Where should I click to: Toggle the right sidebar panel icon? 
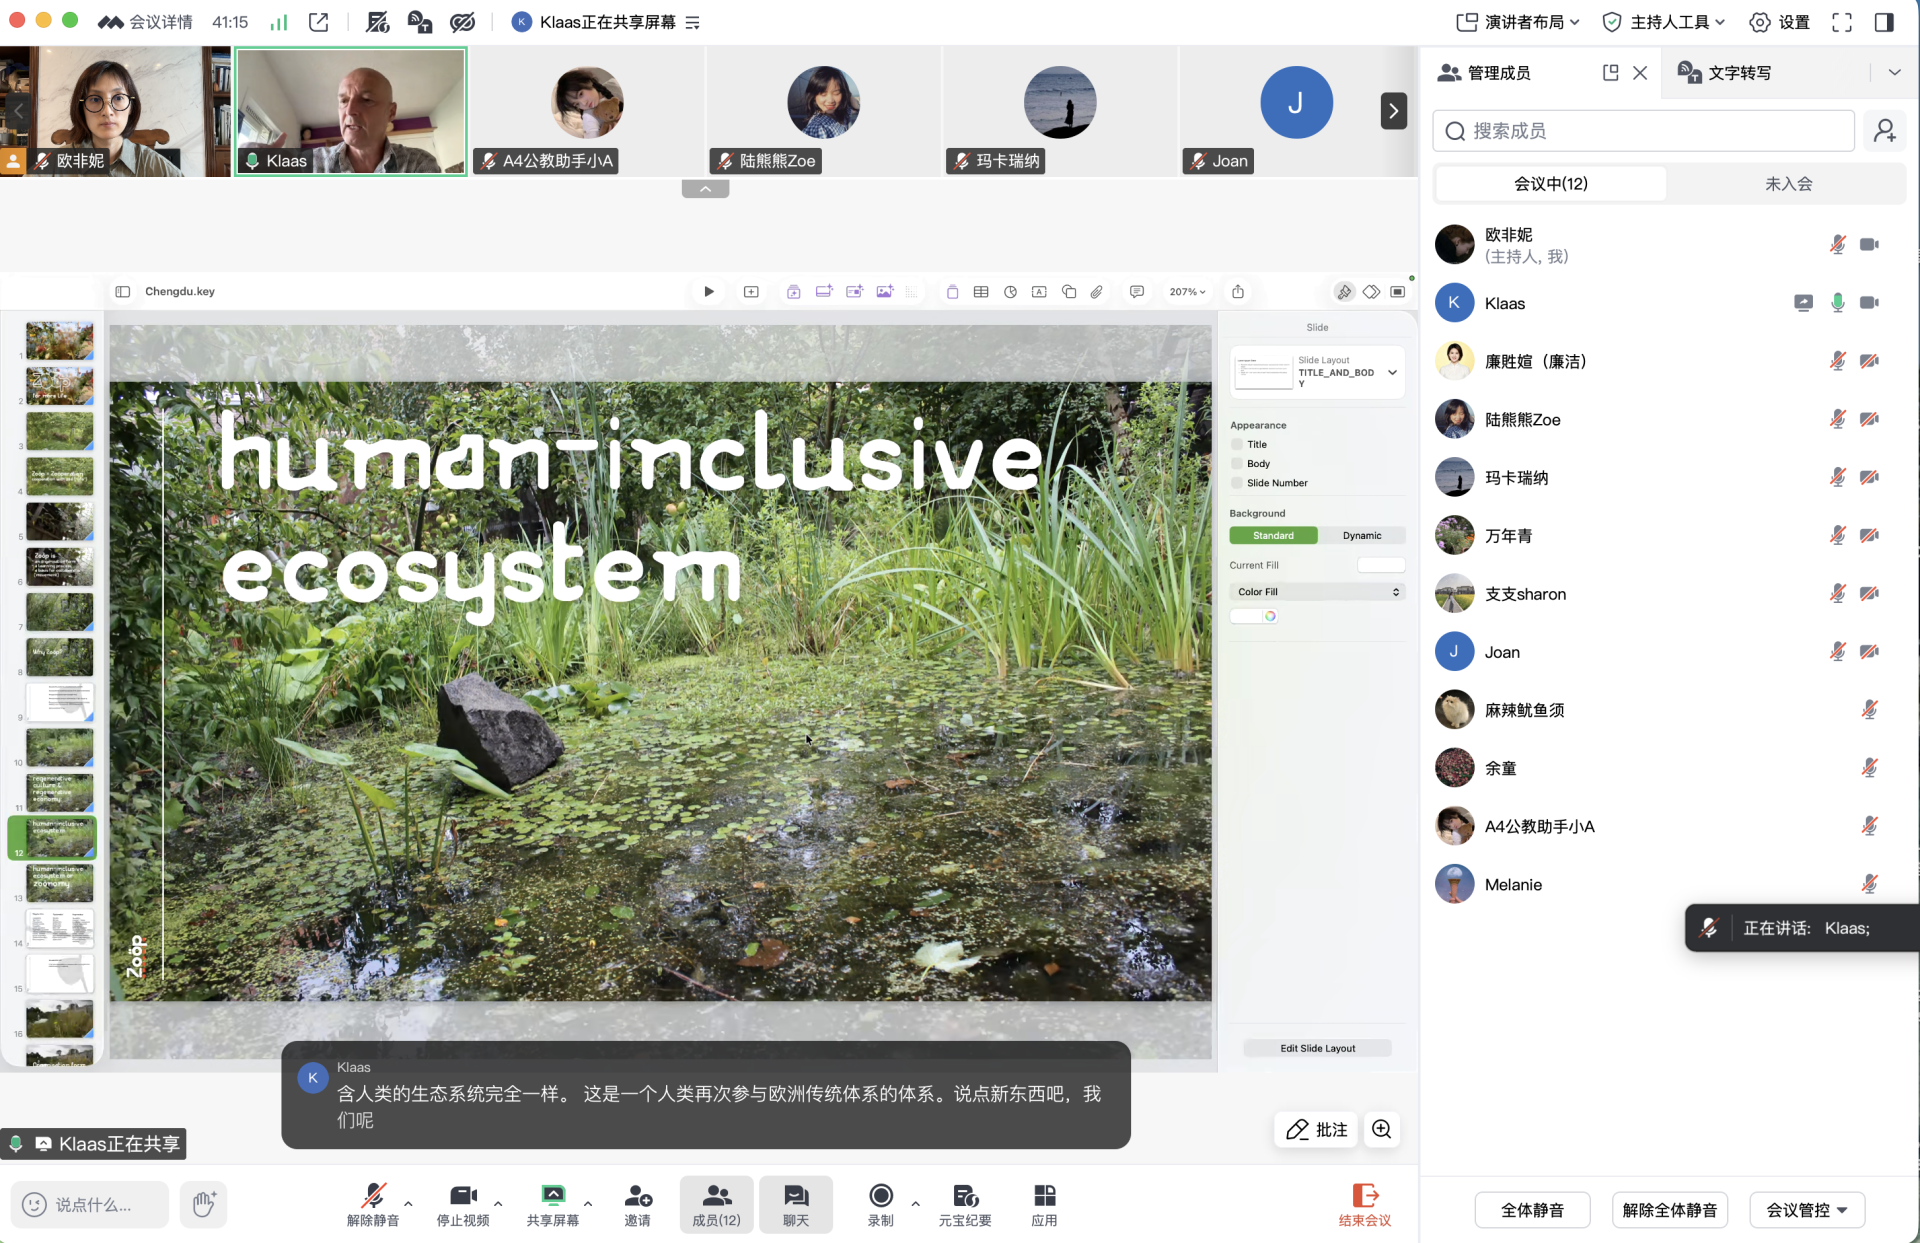pos(1884,22)
